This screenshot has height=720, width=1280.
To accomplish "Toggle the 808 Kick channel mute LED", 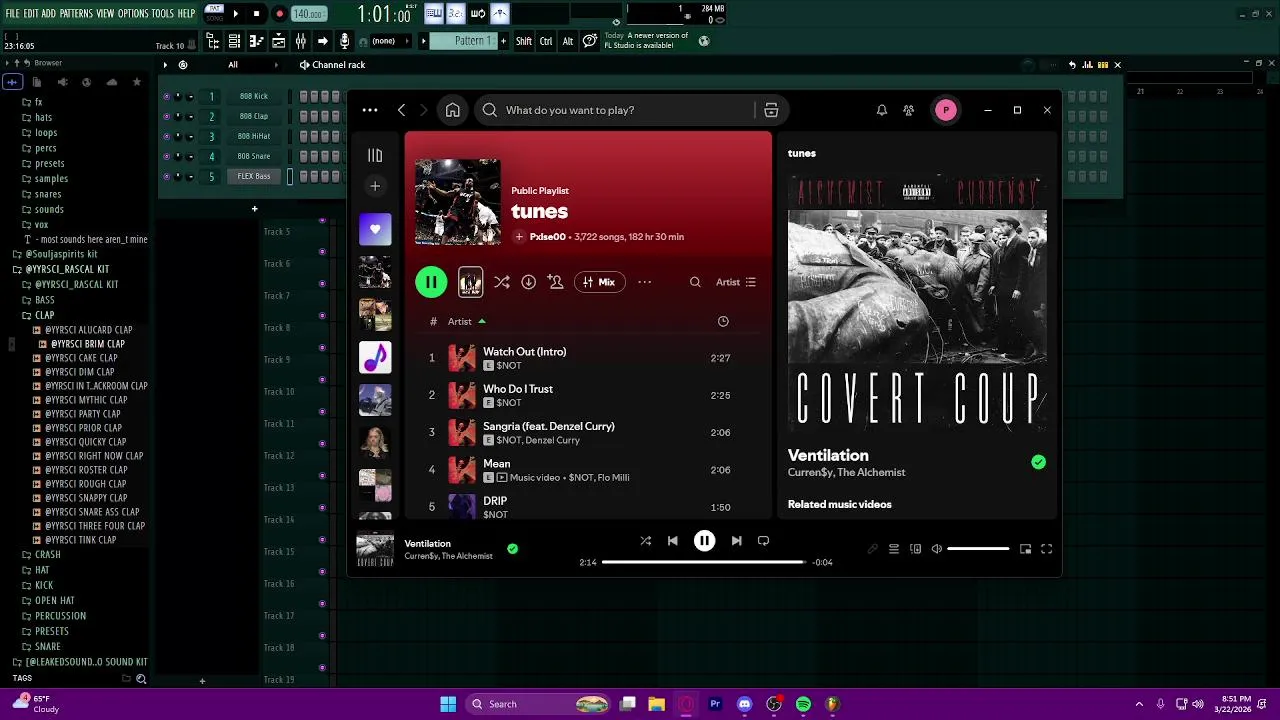I will coord(167,96).
